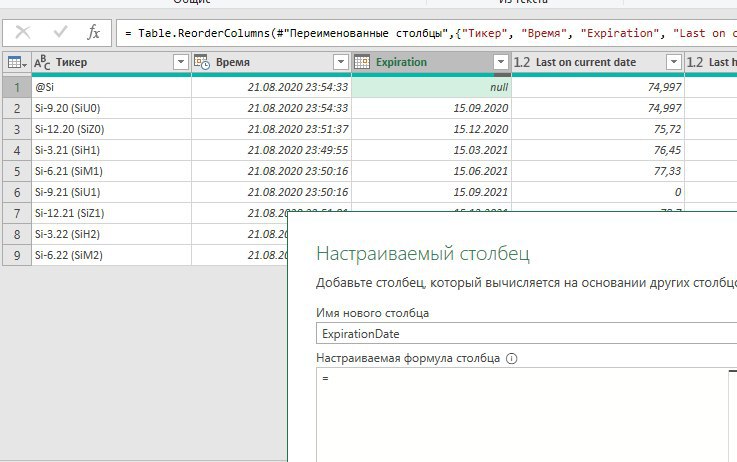
Task: Select the 21.08.2020 23:51:37 time cell
Action: pyautogui.click(x=272, y=129)
